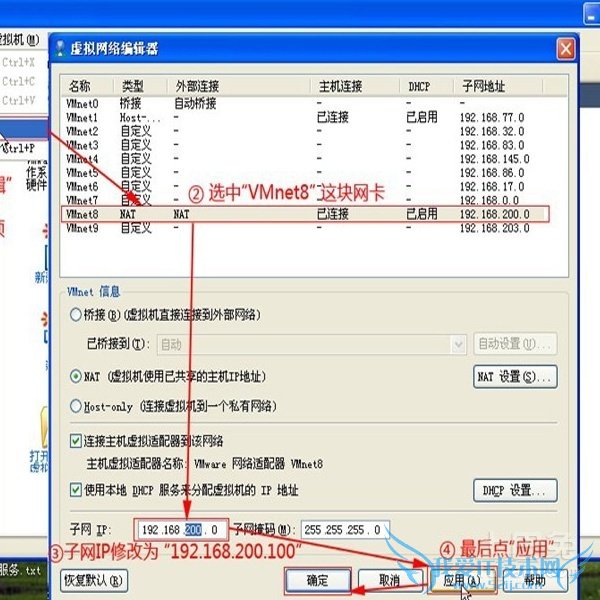Click the 确定 button
This screenshot has width=600, height=600.
click(x=318, y=580)
